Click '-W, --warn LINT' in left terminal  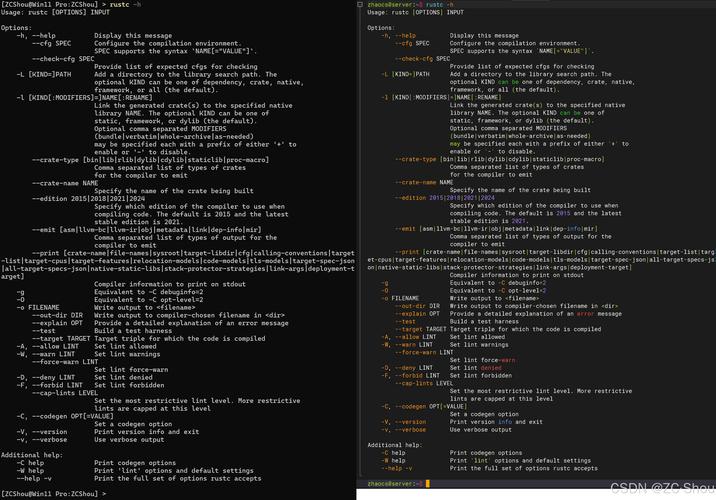point(46,354)
